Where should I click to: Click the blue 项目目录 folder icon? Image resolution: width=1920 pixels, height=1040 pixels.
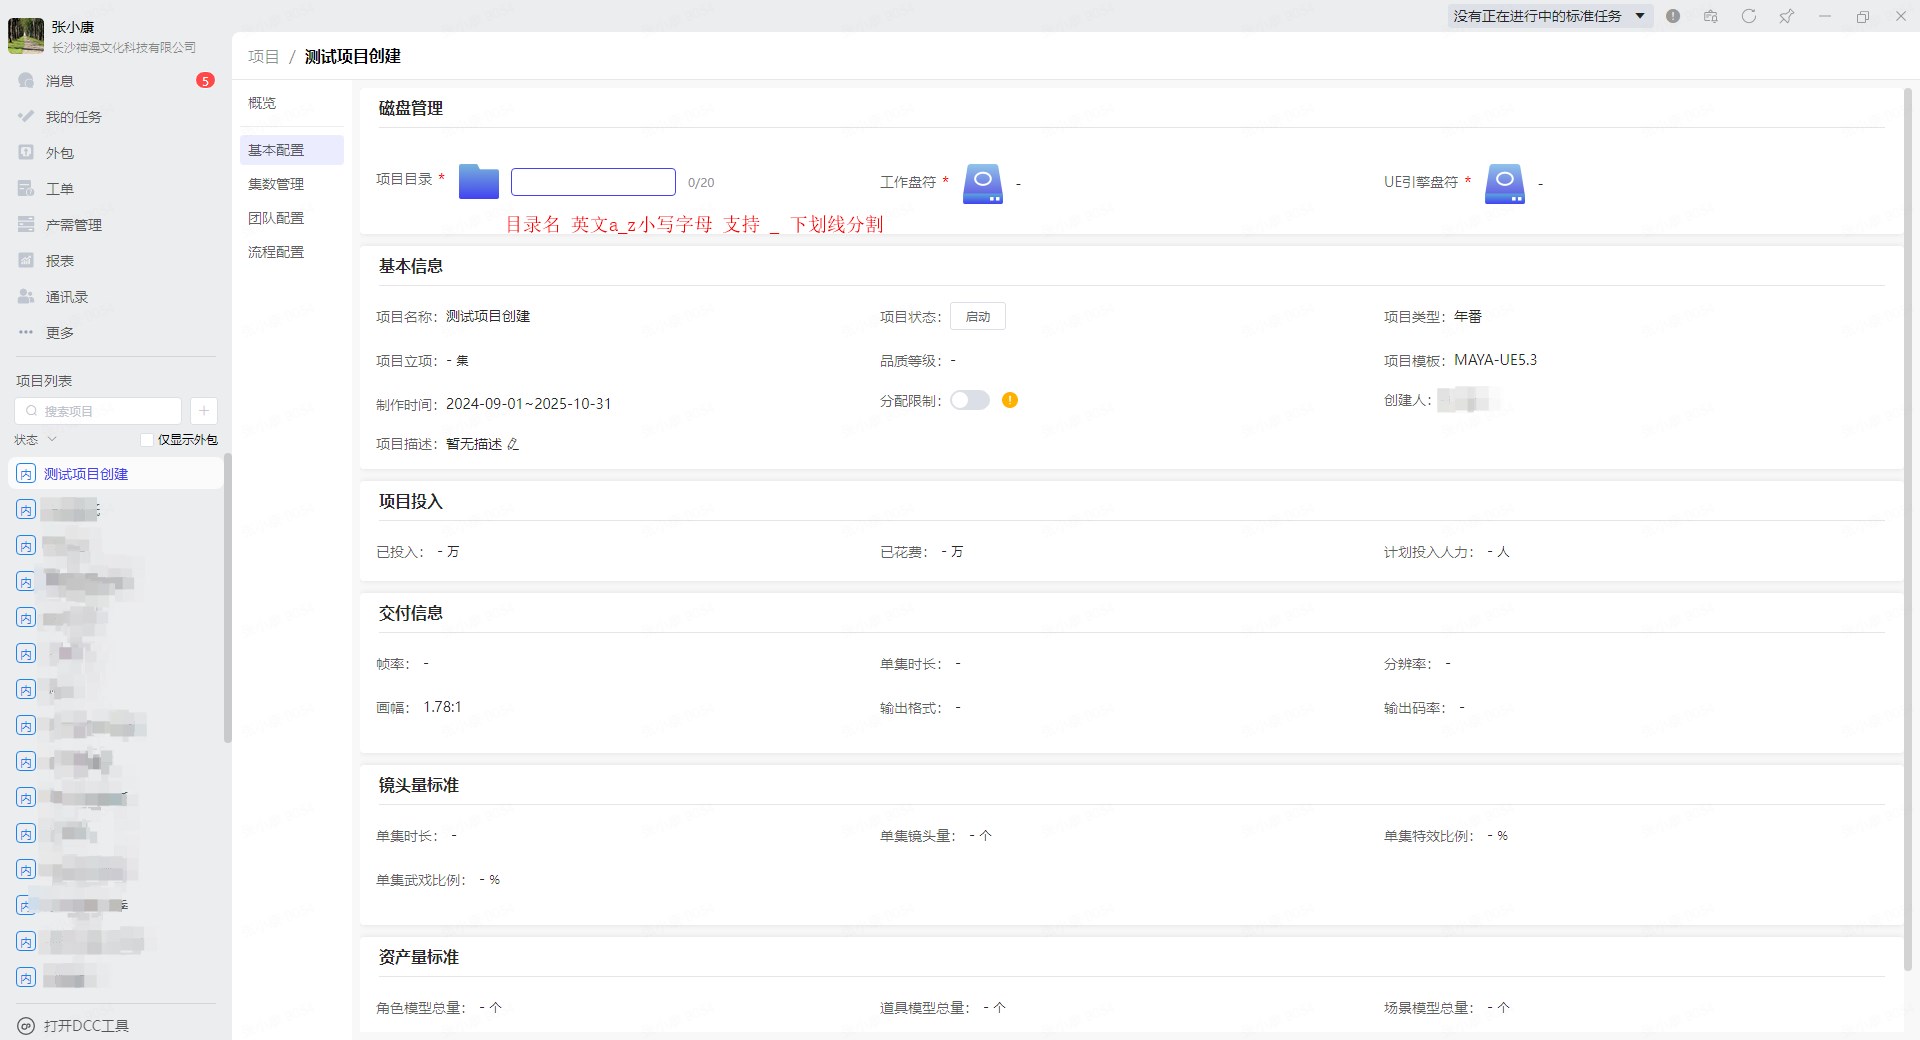[478, 182]
